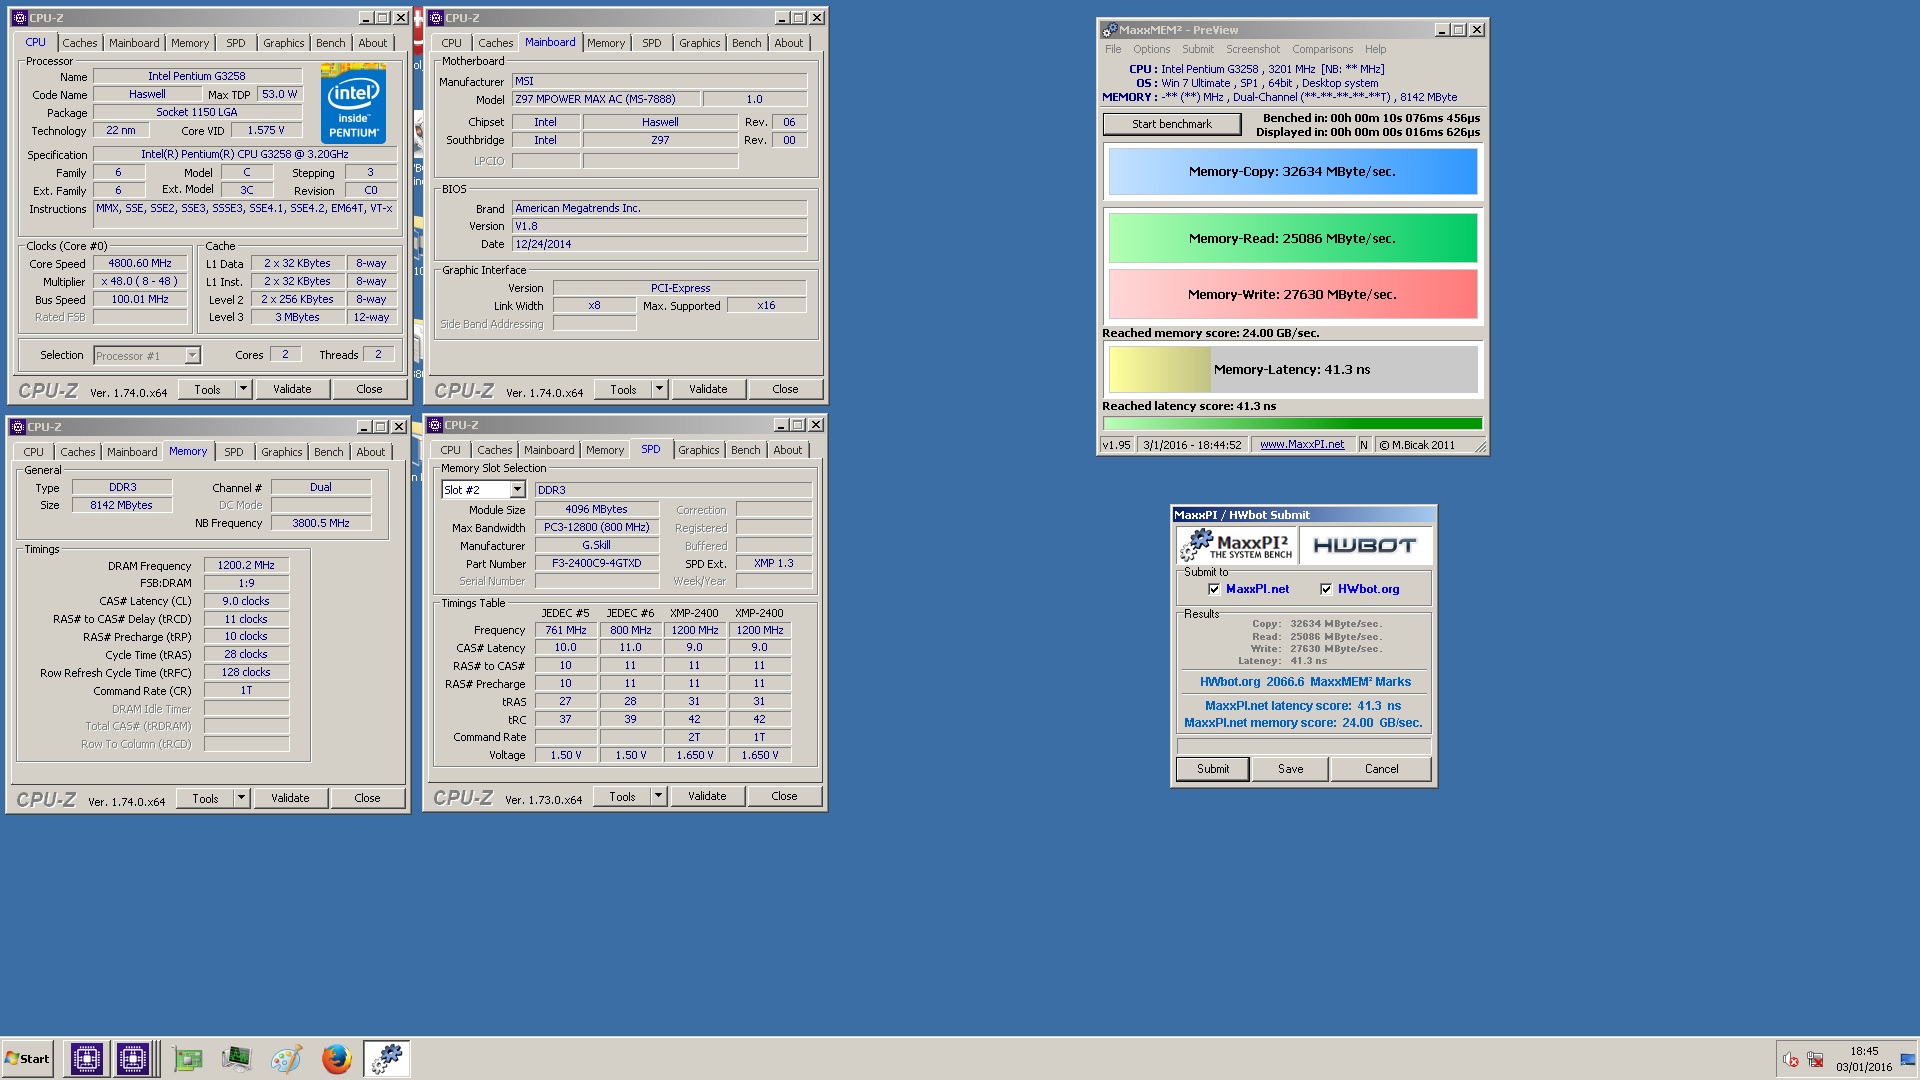Image resolution: width=1920 pixels, height=1080 pixels.
Task: Click the HWbot.org 2066.6 MaxxMEM² Marks text
Action: tap(1305, 682)
